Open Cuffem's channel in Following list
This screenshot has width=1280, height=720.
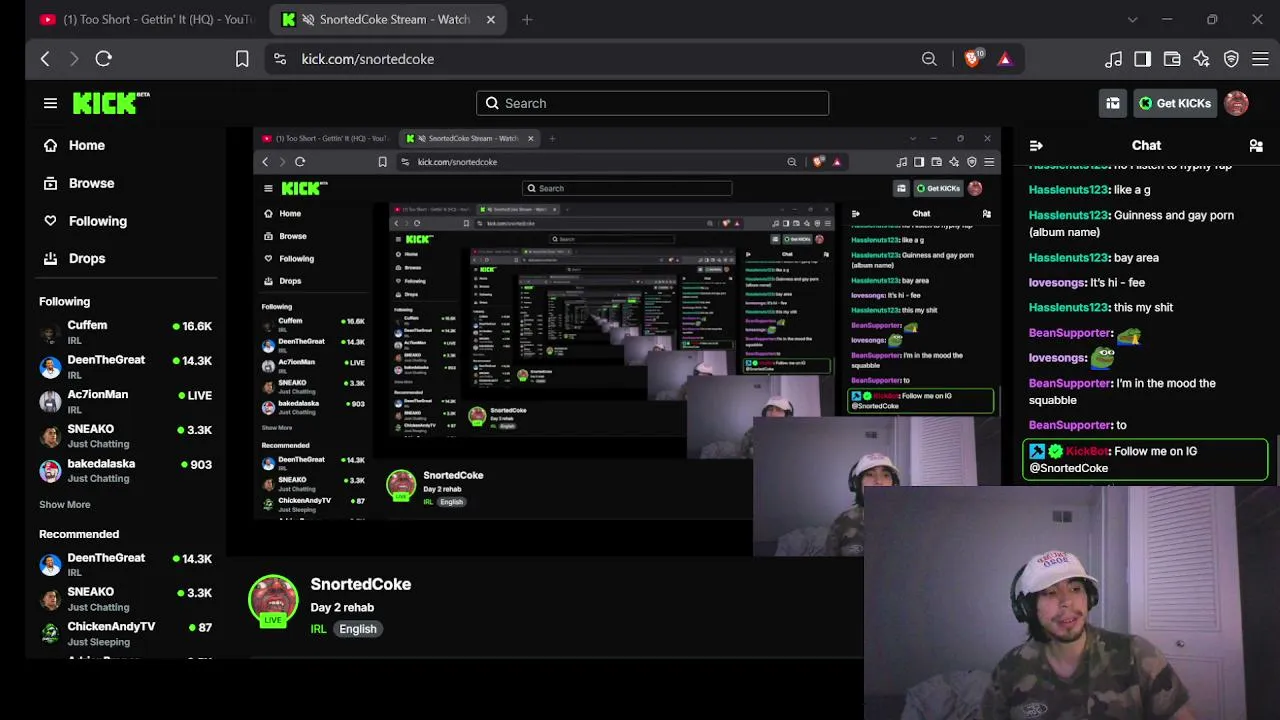pyautogui.click(x=125, y=332)
